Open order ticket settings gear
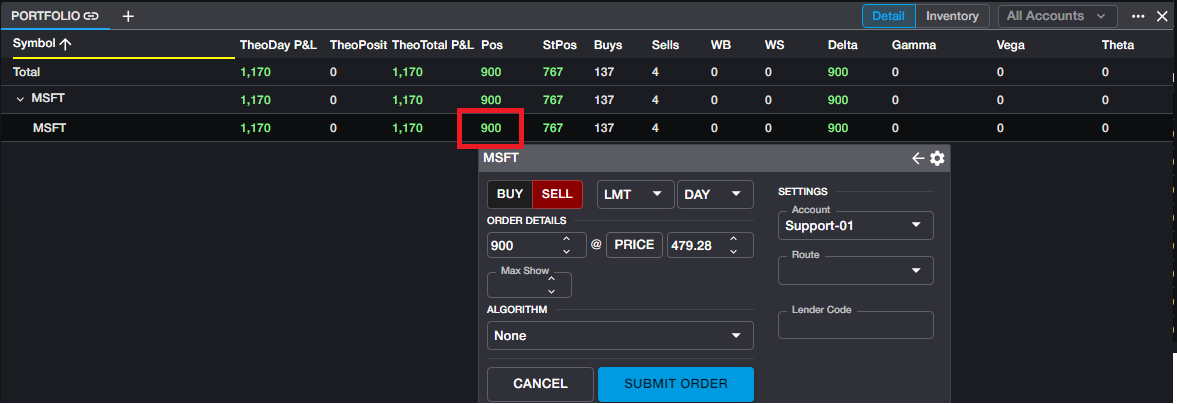Viewport: 1177px width, 404px height. [x=937, y=158]
